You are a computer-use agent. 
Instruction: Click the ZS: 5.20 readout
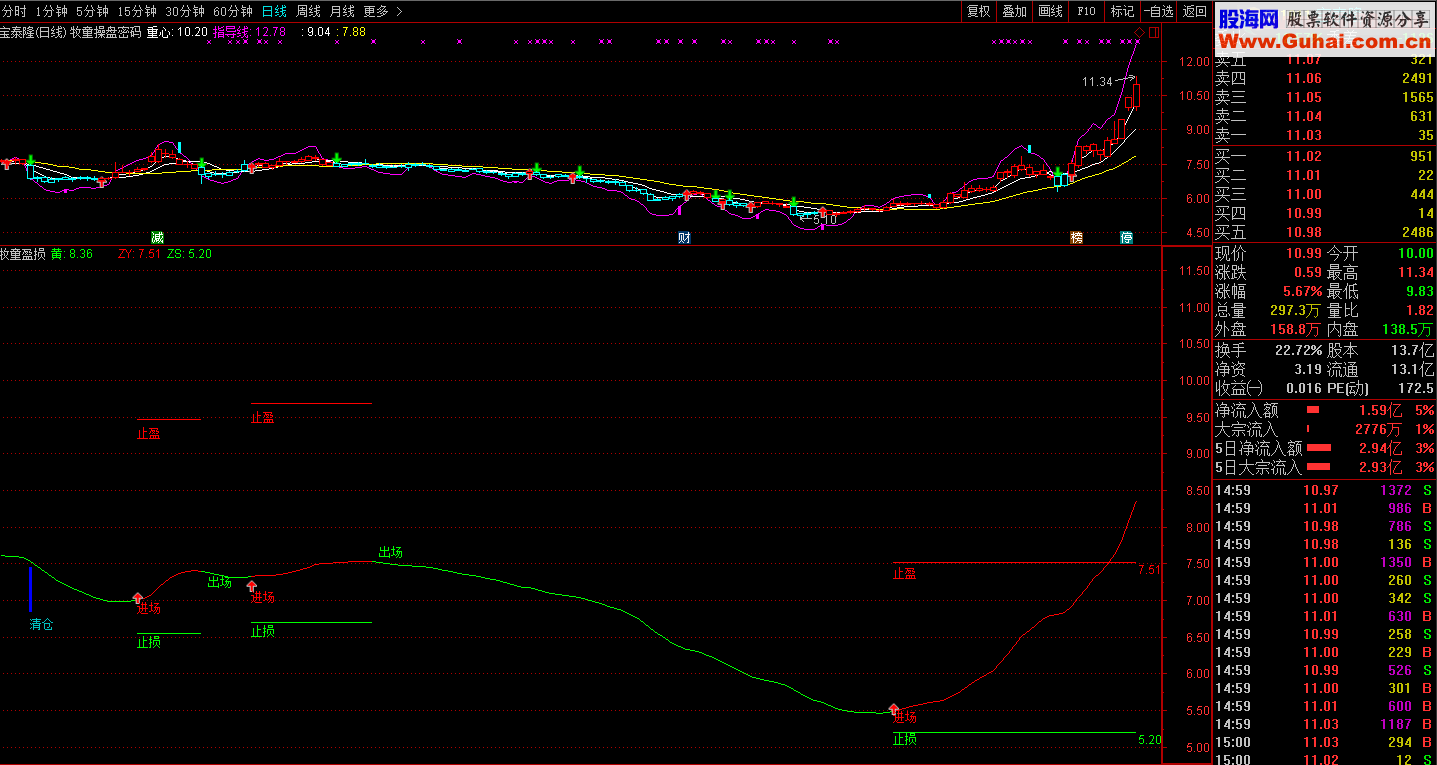[x=189, y=254]
